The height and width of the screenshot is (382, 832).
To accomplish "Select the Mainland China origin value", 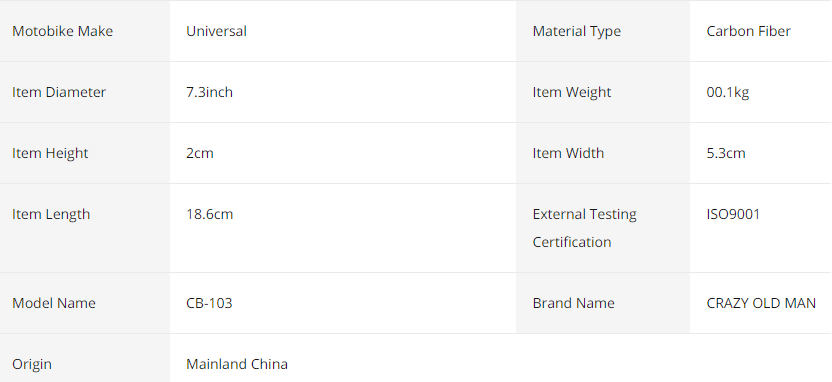I will click(x=237, y=364).
